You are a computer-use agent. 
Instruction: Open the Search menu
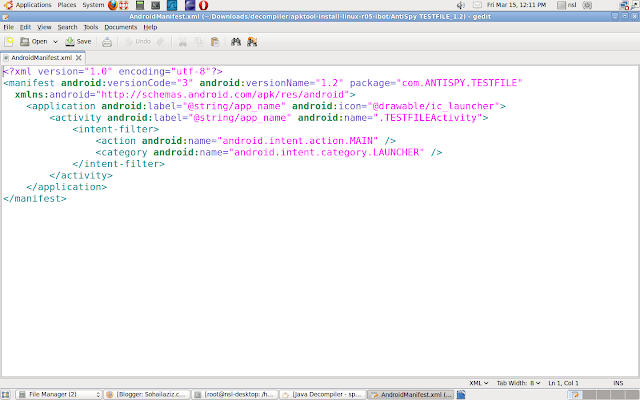[x=67, y=27]
